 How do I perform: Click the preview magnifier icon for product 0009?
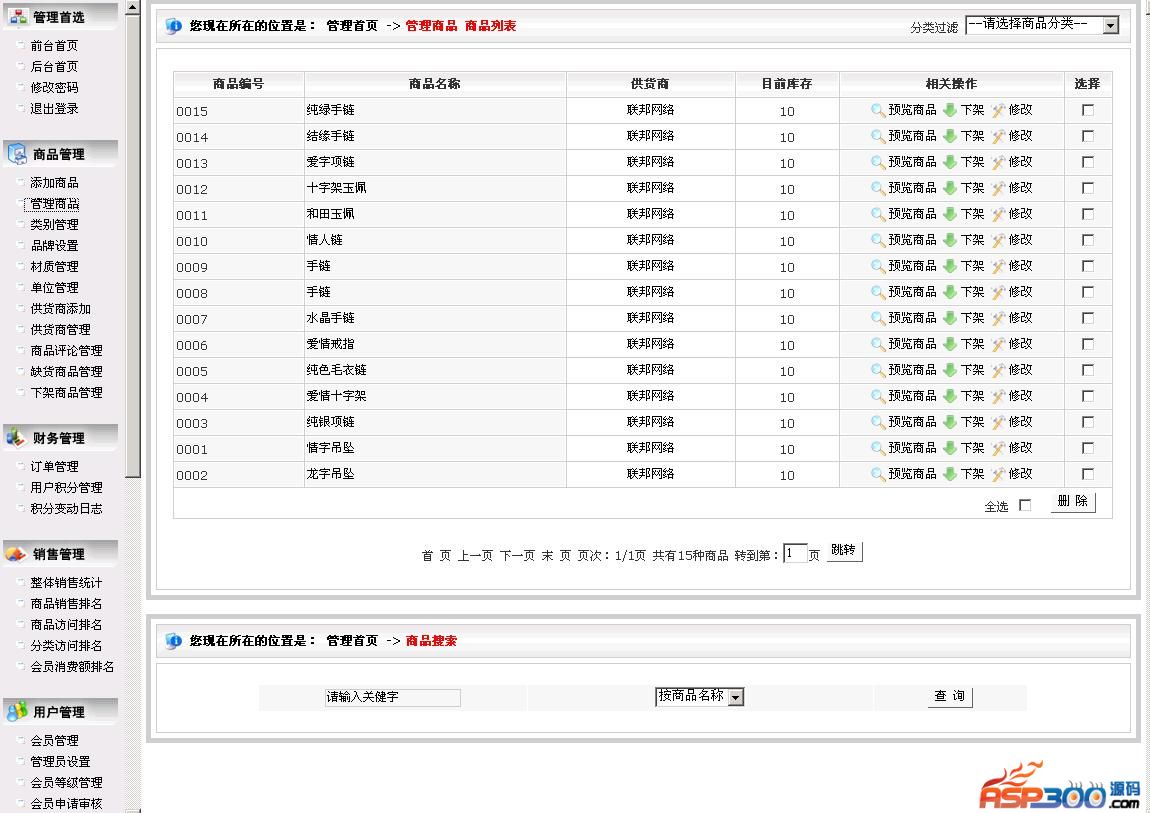tap(878, 265)
